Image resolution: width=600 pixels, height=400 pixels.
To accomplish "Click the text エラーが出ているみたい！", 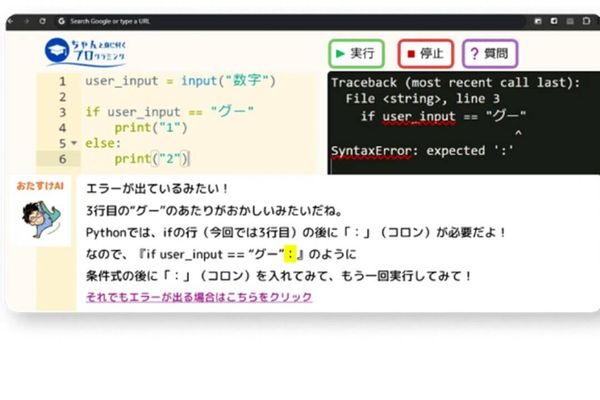I will pos(157,188).
